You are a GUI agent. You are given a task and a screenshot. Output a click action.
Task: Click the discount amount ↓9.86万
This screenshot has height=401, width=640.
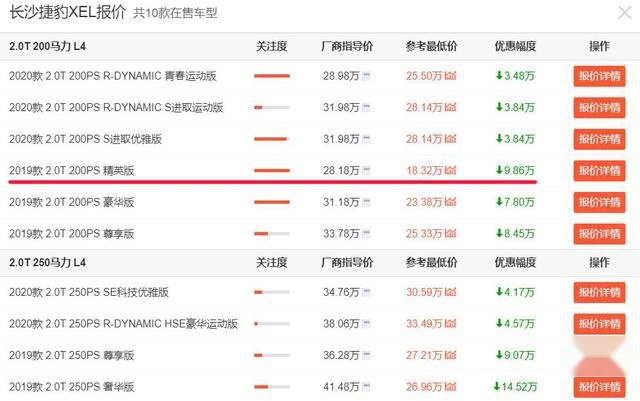click(515, 171)
